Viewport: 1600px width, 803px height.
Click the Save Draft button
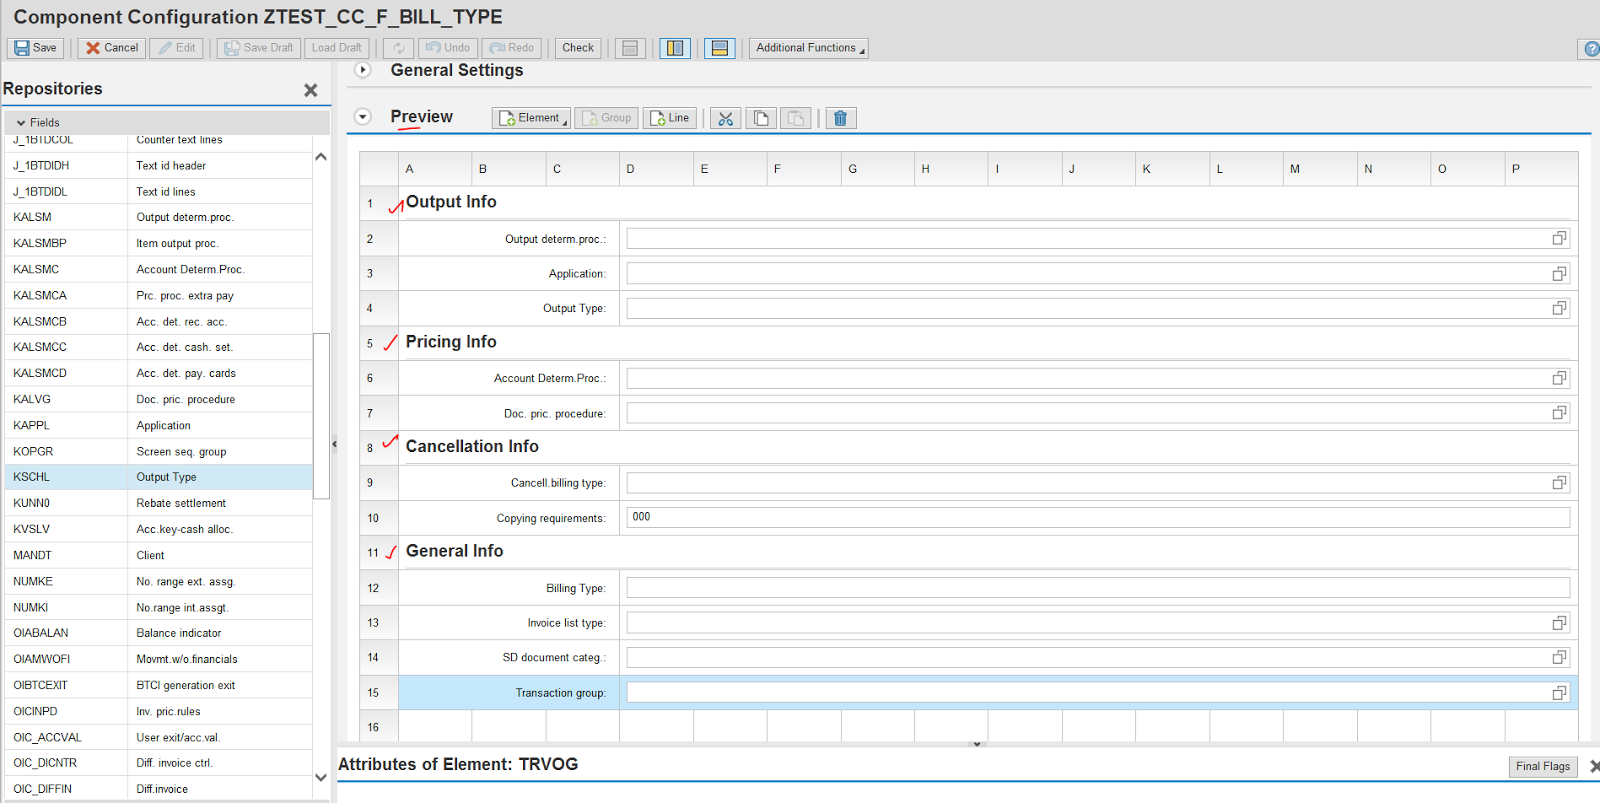pos(259,48)
